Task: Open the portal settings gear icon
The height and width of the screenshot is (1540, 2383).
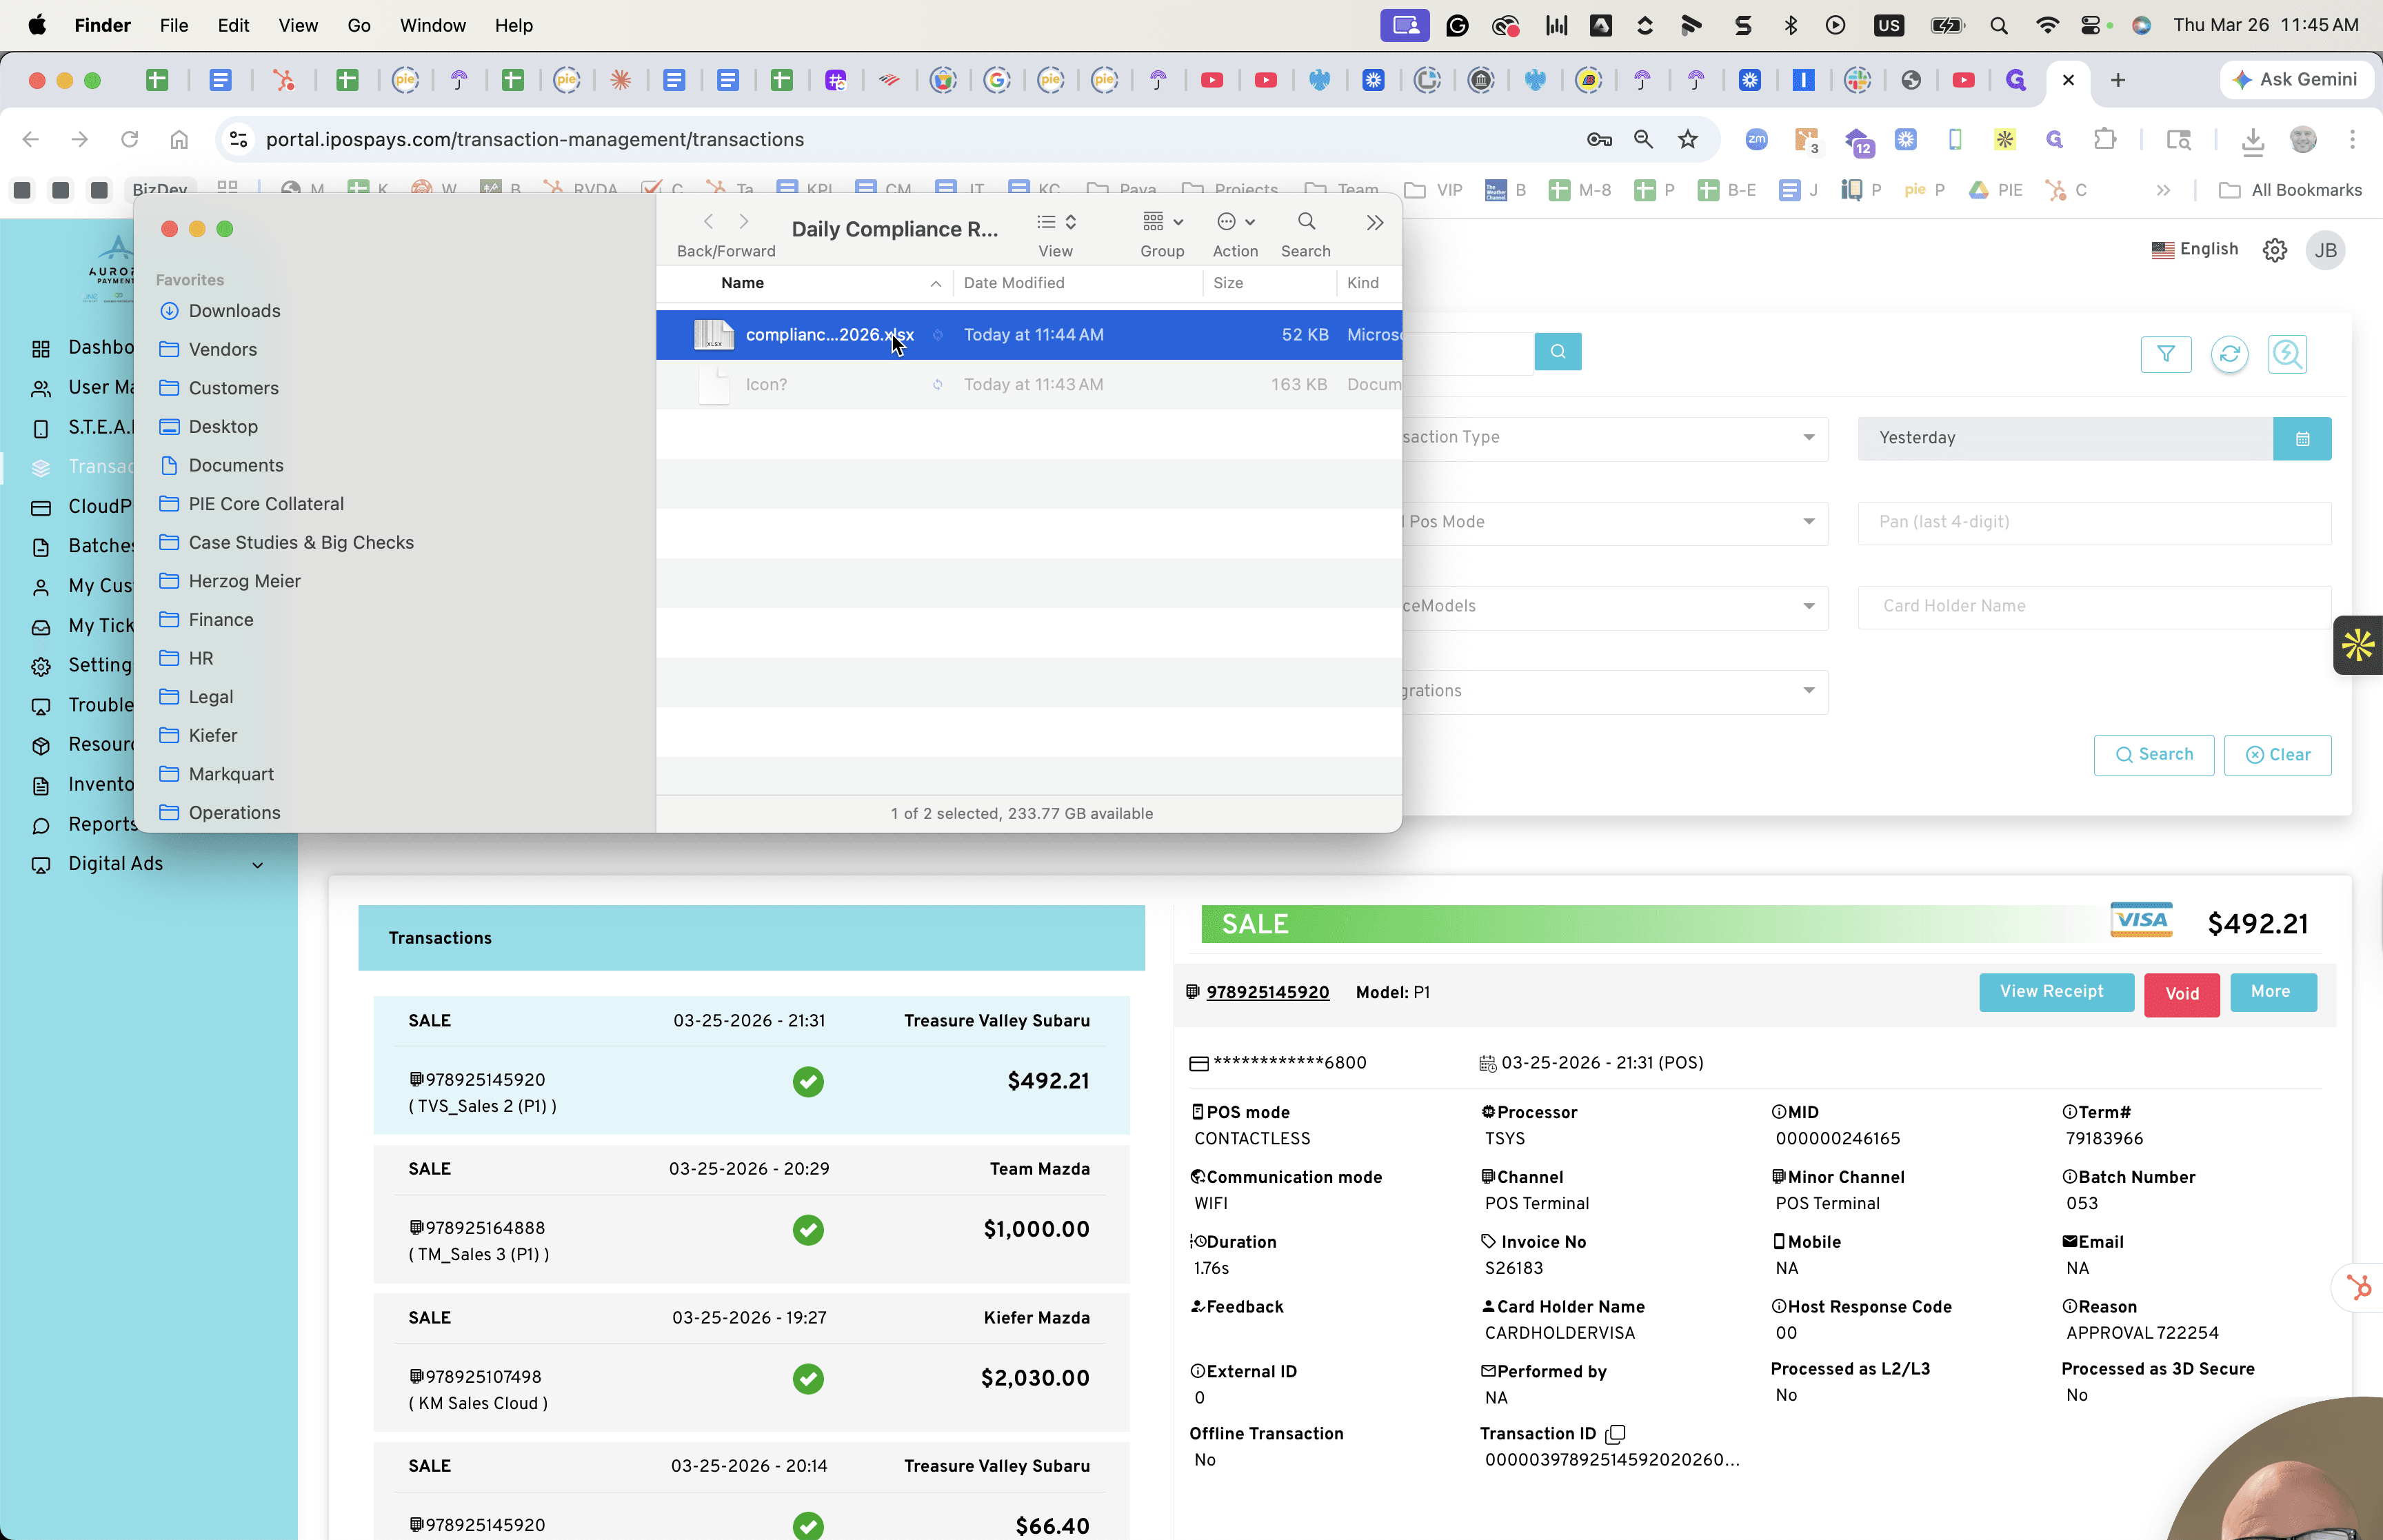Action: pos(2275,250)
